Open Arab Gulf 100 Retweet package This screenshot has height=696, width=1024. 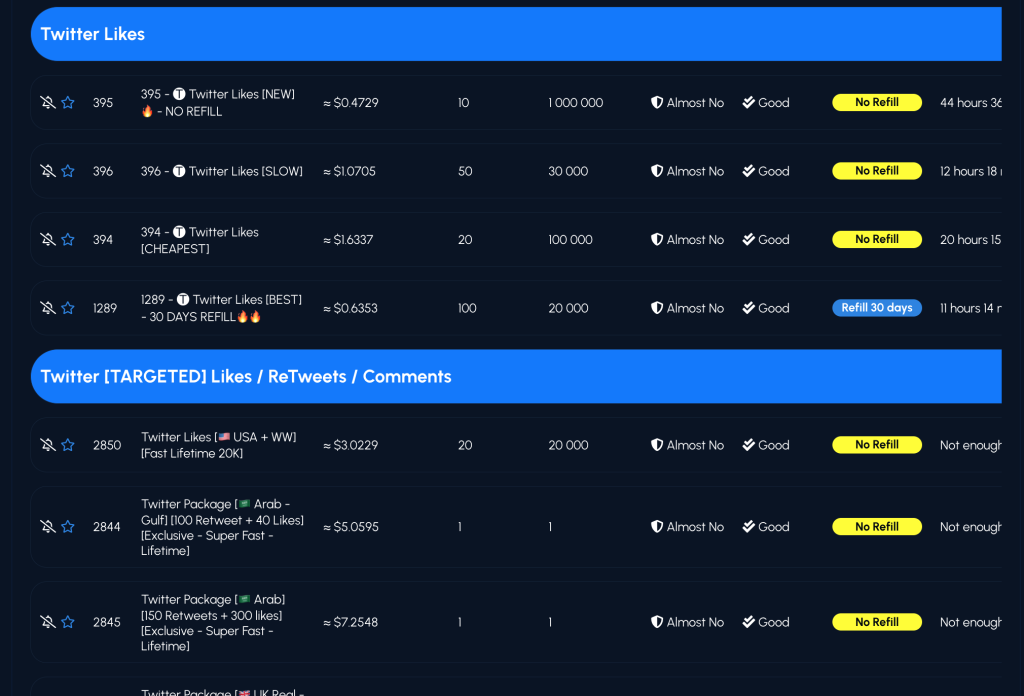(222, 527)
